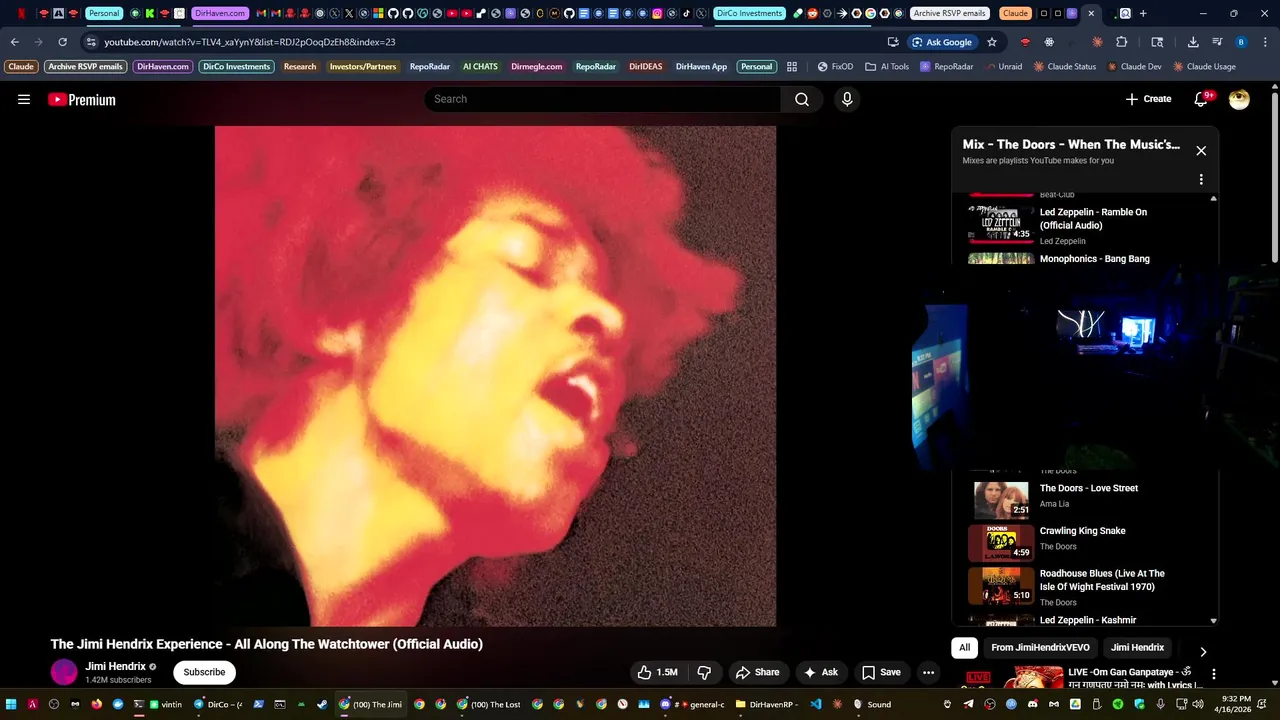
Task: Open the Windows Start menu
Action: tap(11, 704)
